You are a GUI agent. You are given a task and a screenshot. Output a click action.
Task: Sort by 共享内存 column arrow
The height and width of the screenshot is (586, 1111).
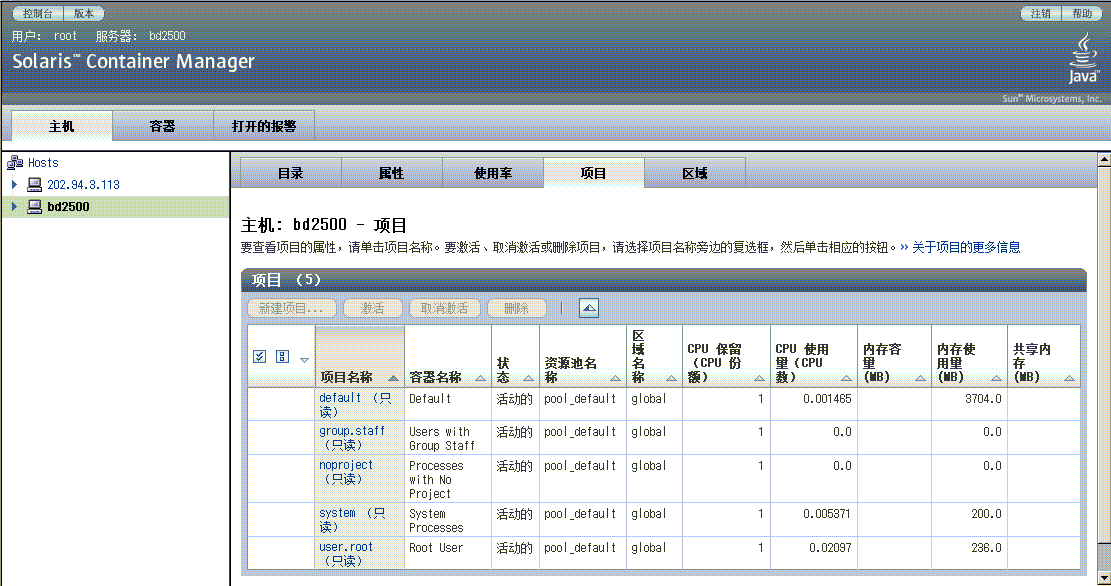1069,378
